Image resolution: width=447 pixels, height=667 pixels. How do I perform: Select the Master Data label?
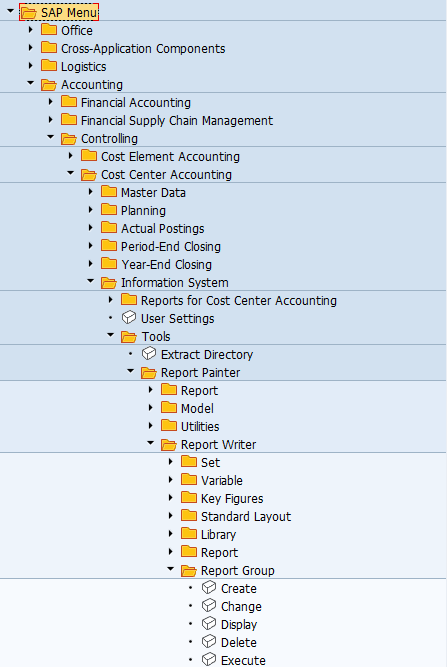(x=153, y=193)
